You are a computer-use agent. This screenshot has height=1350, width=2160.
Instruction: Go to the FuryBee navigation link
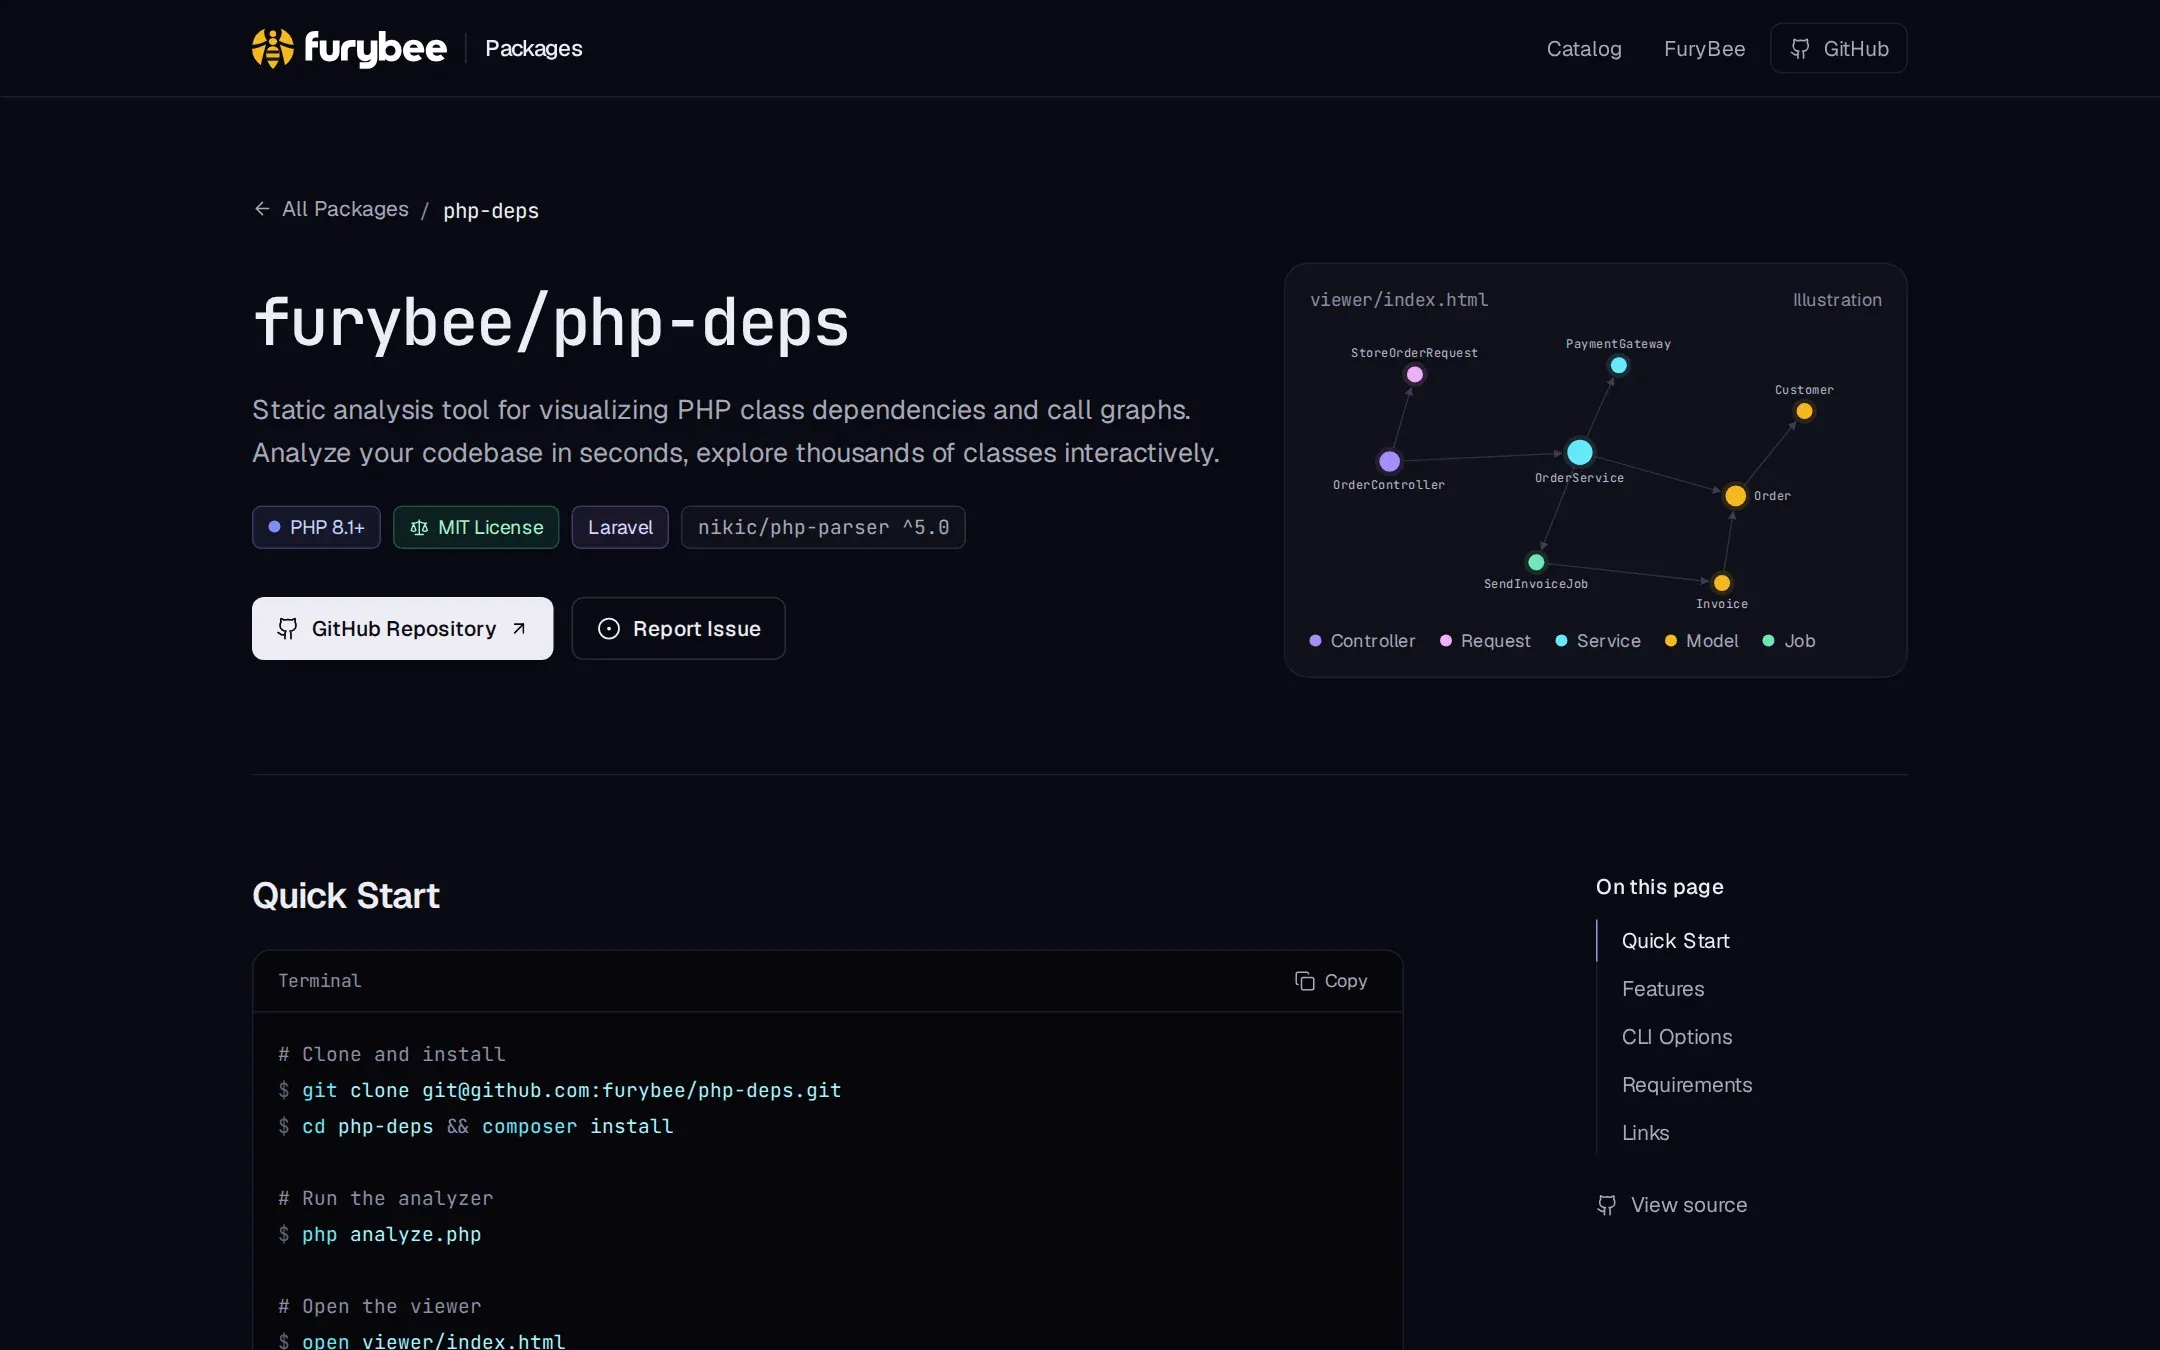[x=1704, y=48]
